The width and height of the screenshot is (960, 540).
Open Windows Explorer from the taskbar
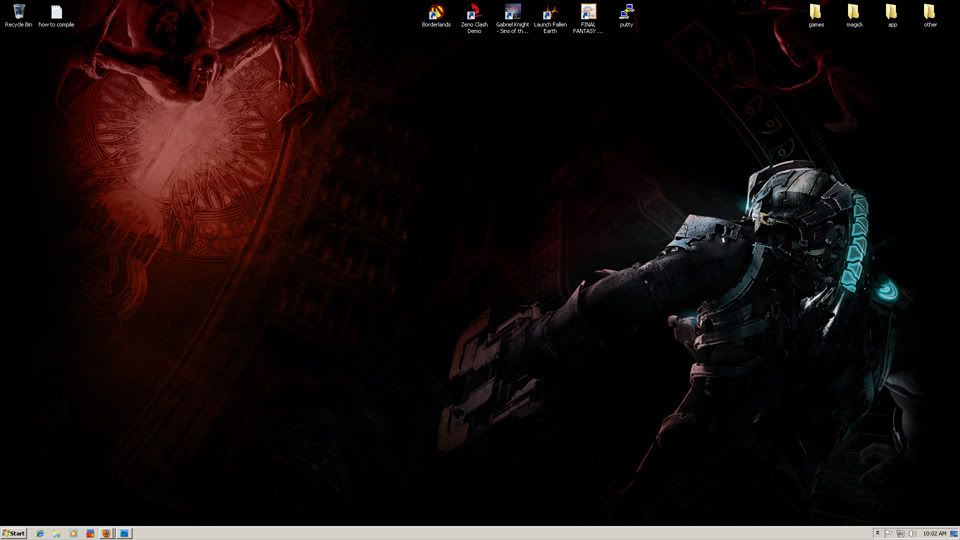pos(57,534)
